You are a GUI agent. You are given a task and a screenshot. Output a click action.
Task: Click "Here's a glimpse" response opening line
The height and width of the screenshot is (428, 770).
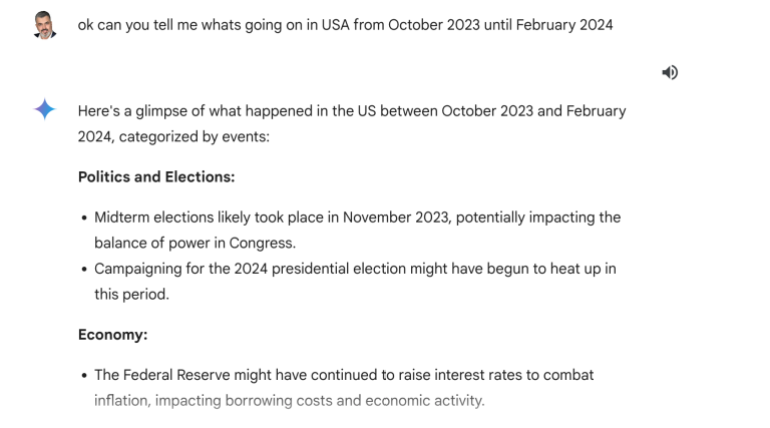click(x=352, y=110)
